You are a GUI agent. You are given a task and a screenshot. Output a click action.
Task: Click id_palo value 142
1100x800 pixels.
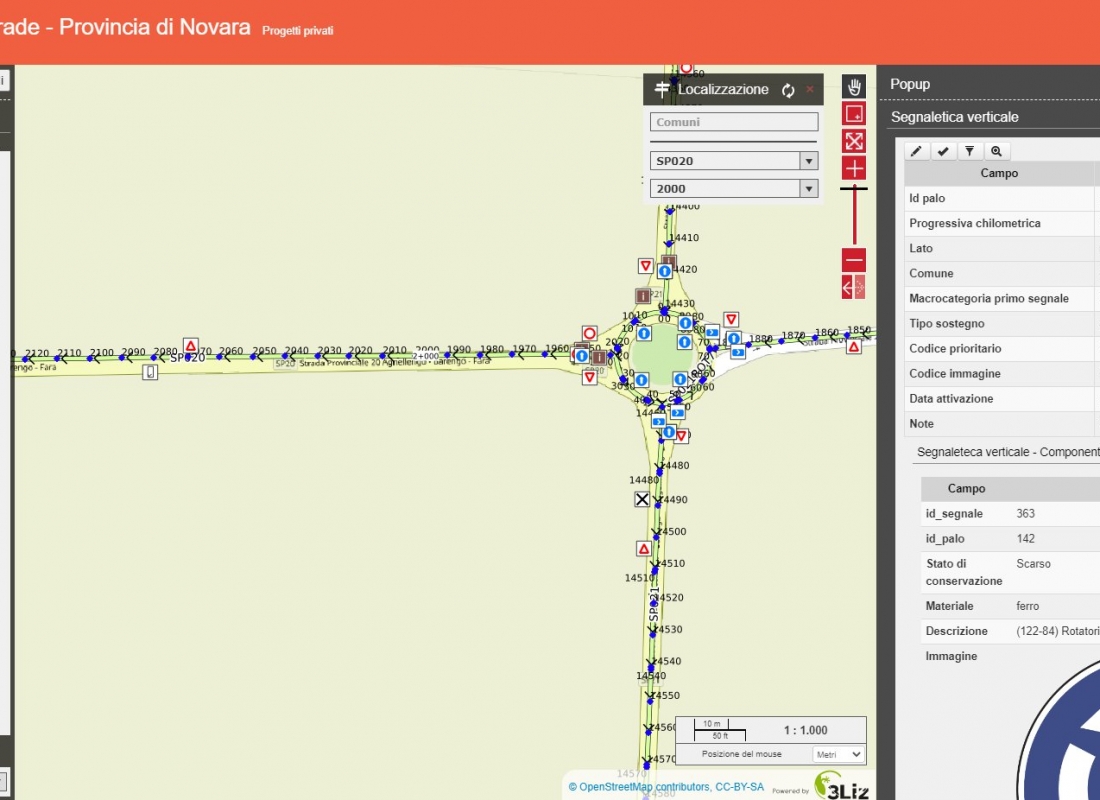click(1025, 539)
